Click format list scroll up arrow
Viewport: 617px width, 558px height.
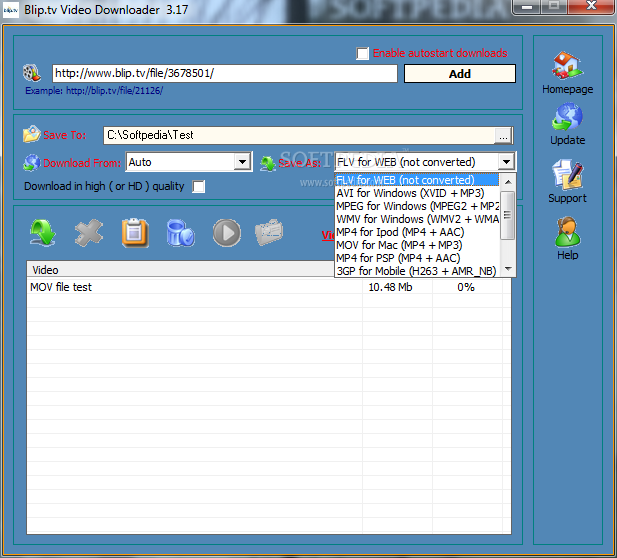click(x=508, y=181)
